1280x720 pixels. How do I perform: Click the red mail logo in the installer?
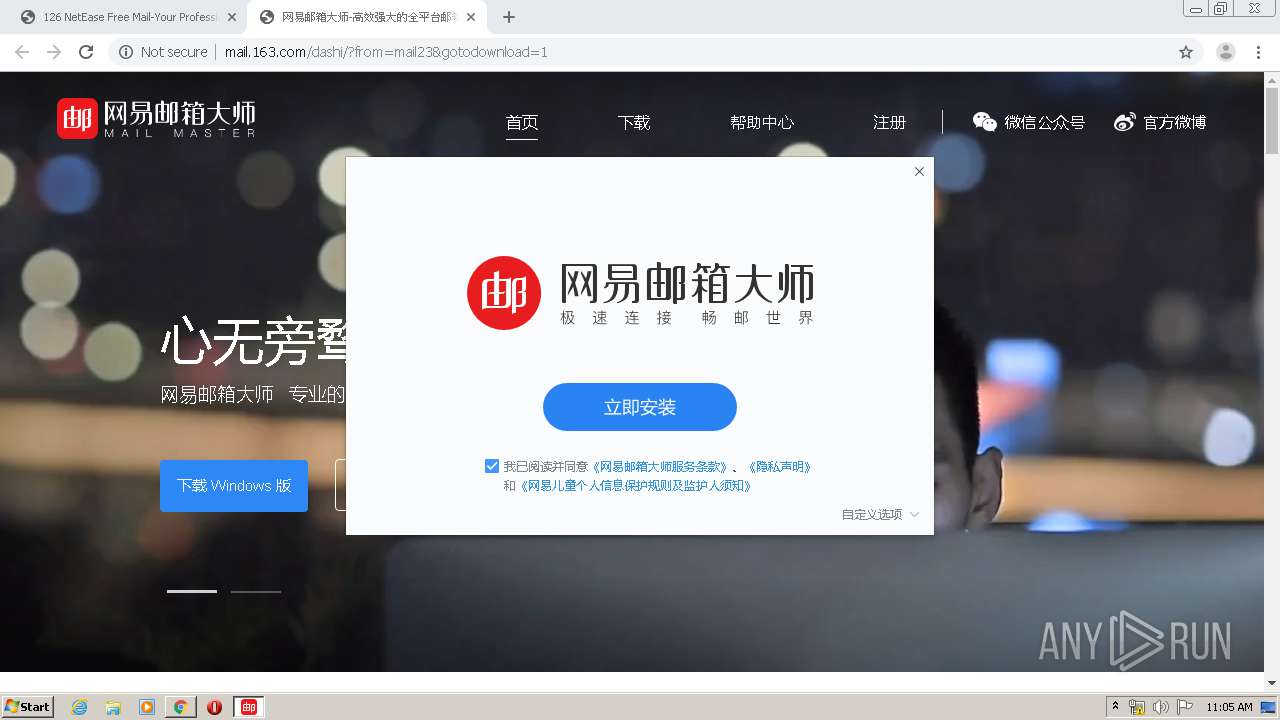(504, 292)
